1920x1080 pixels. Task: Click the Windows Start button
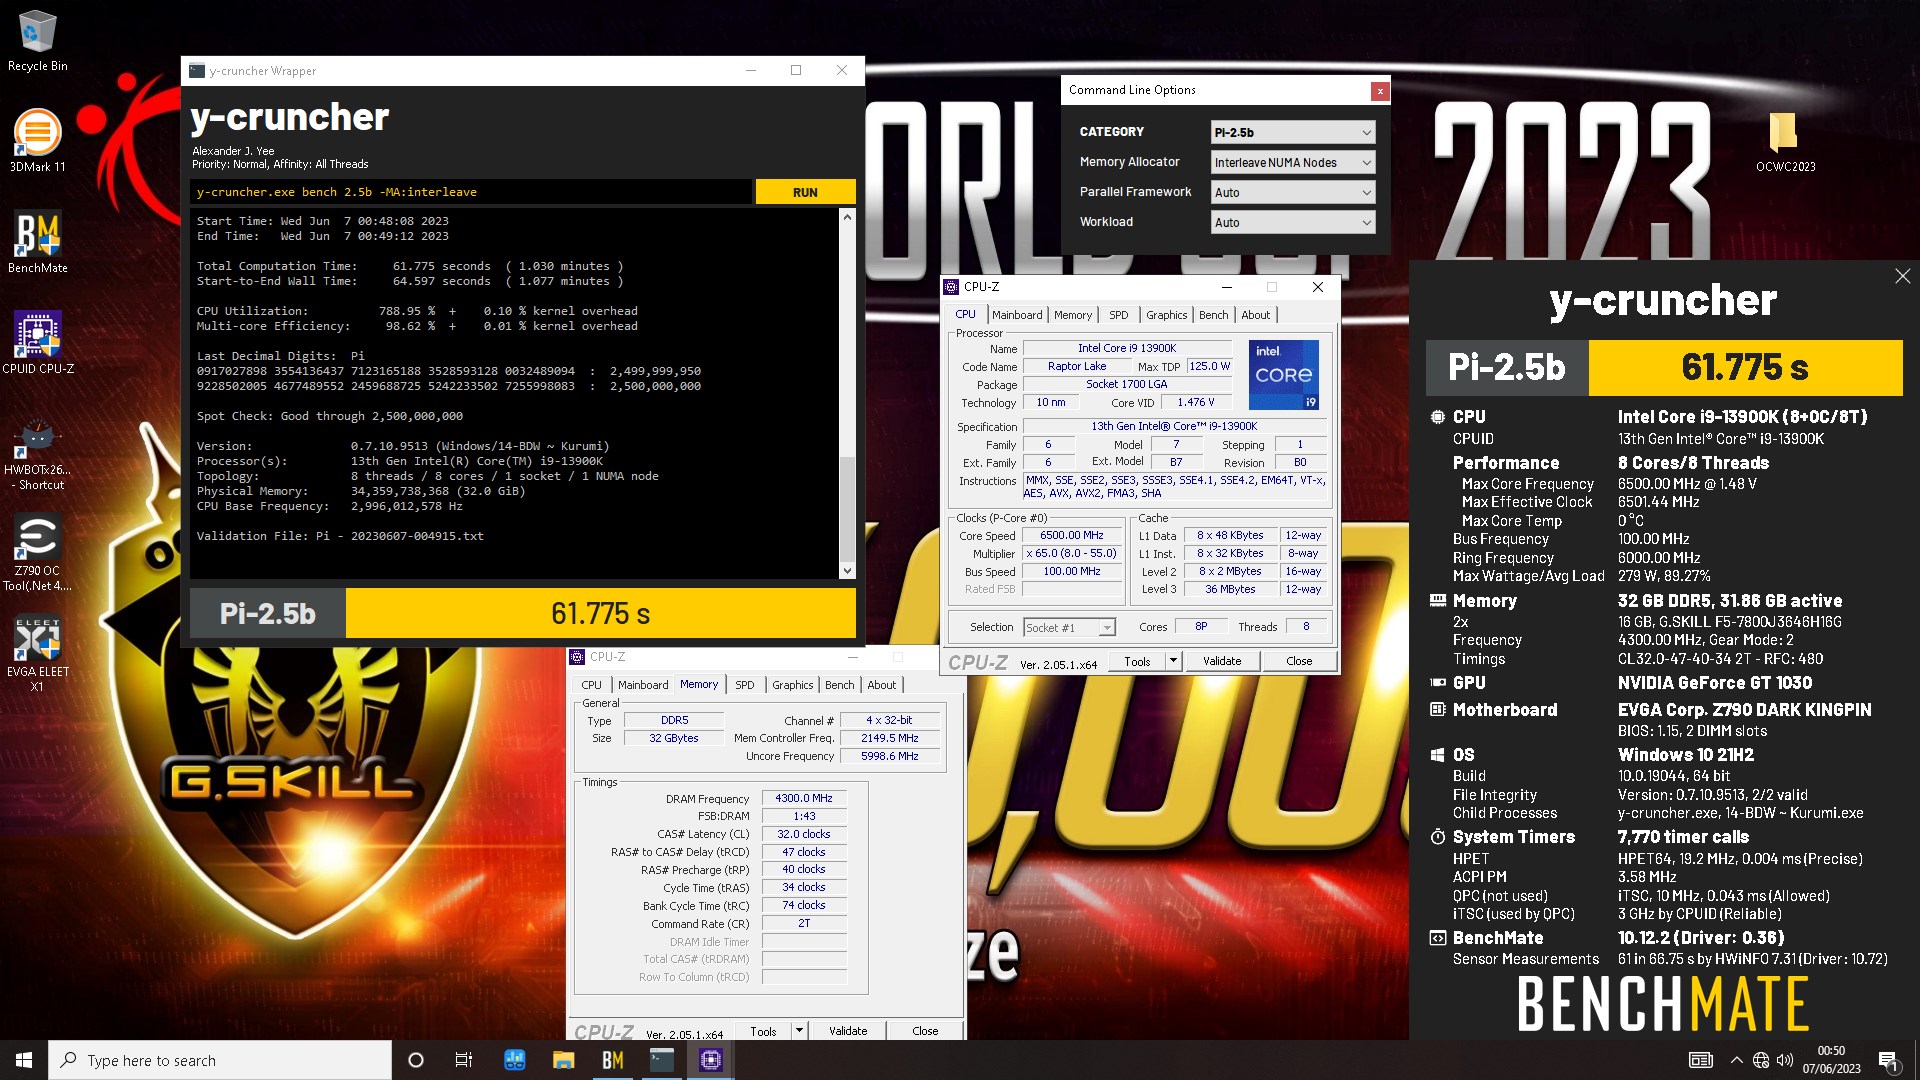click(x=24, y=1060)
